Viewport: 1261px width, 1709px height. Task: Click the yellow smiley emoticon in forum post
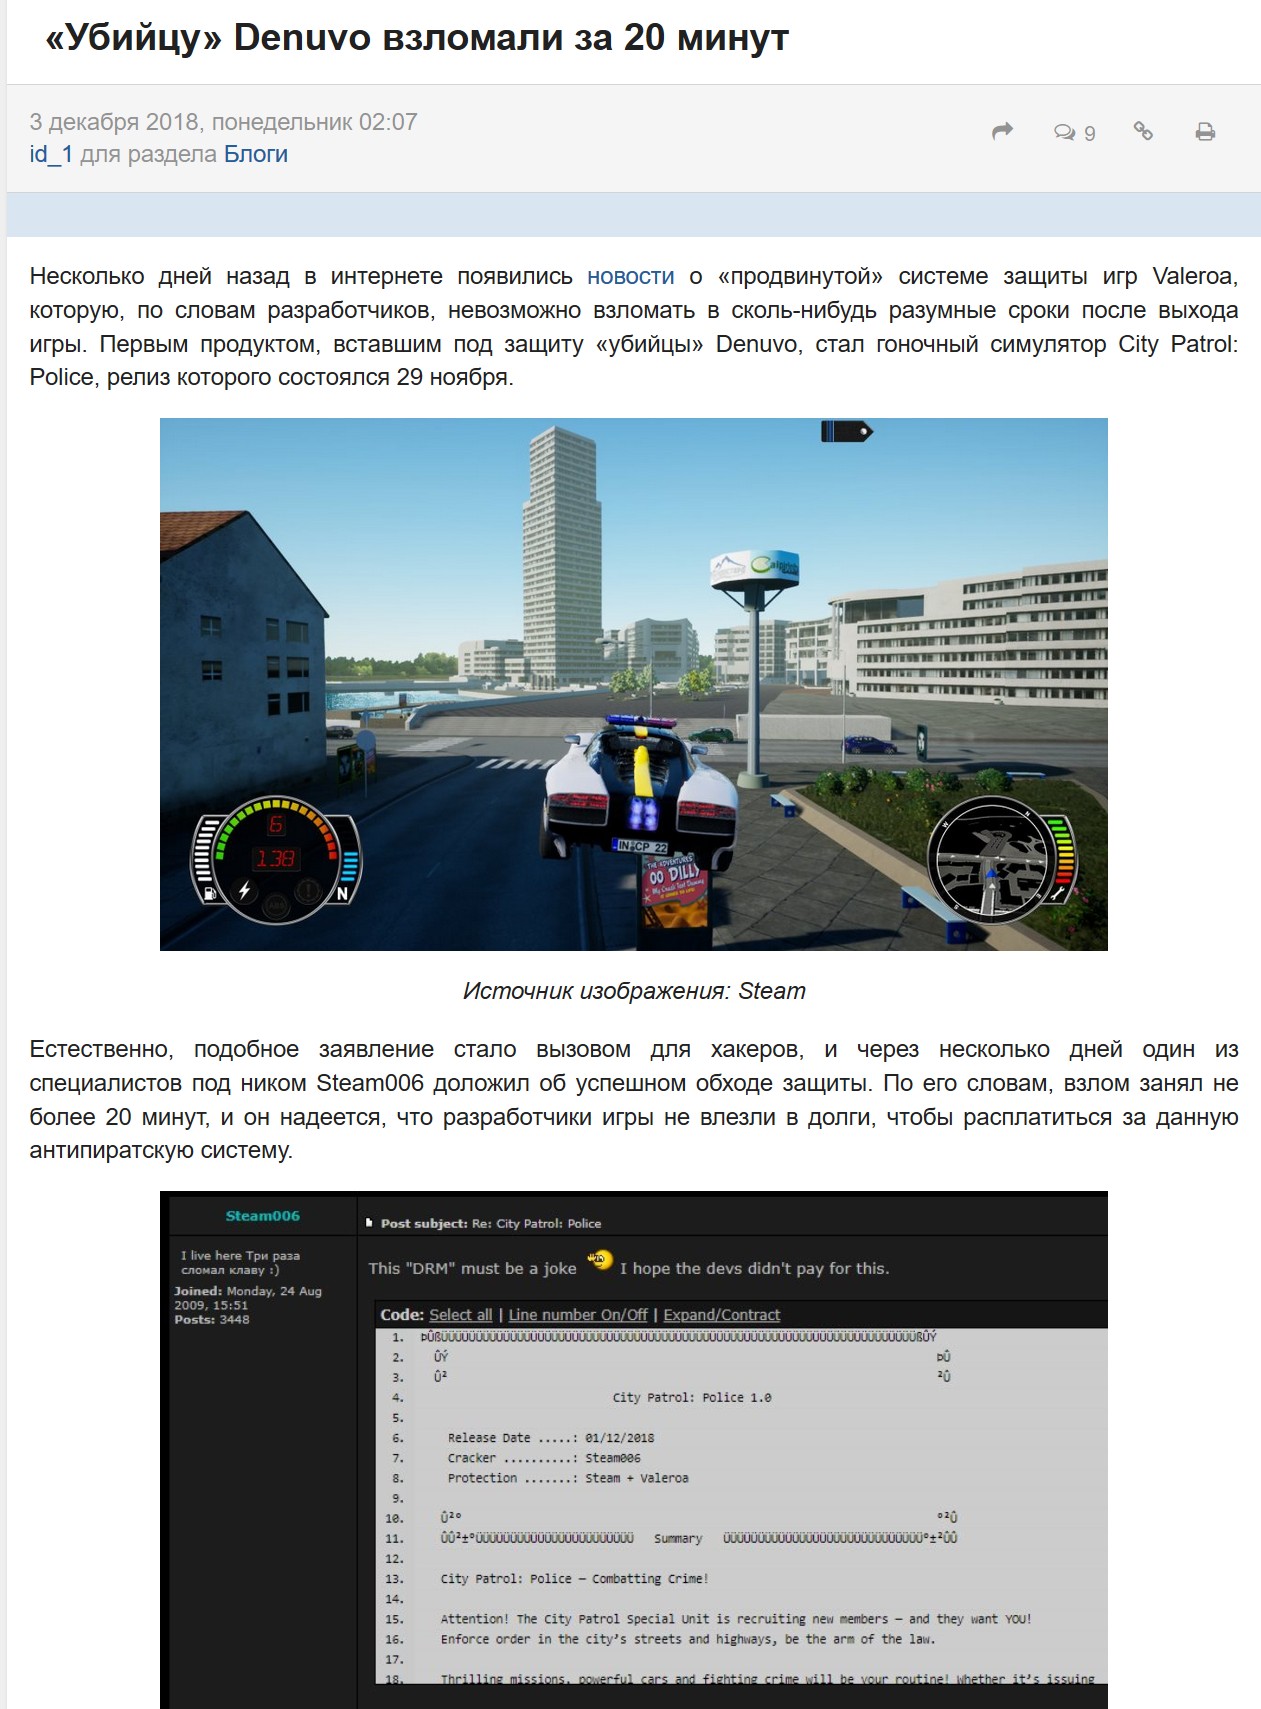(599, 1260)
